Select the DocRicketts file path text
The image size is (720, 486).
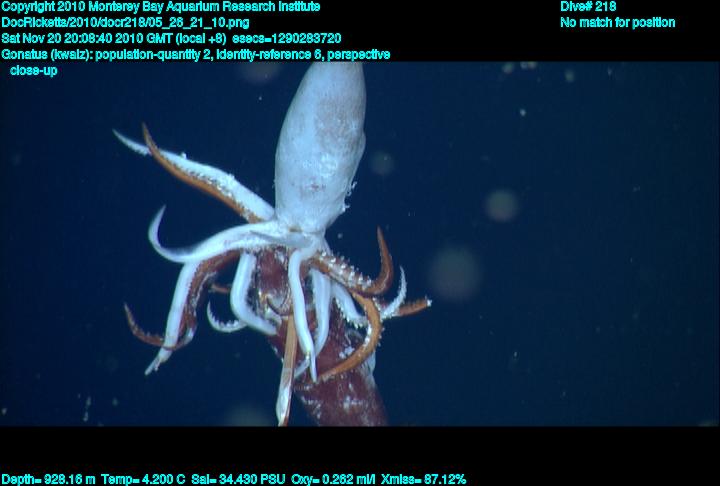tap(125, 23)
